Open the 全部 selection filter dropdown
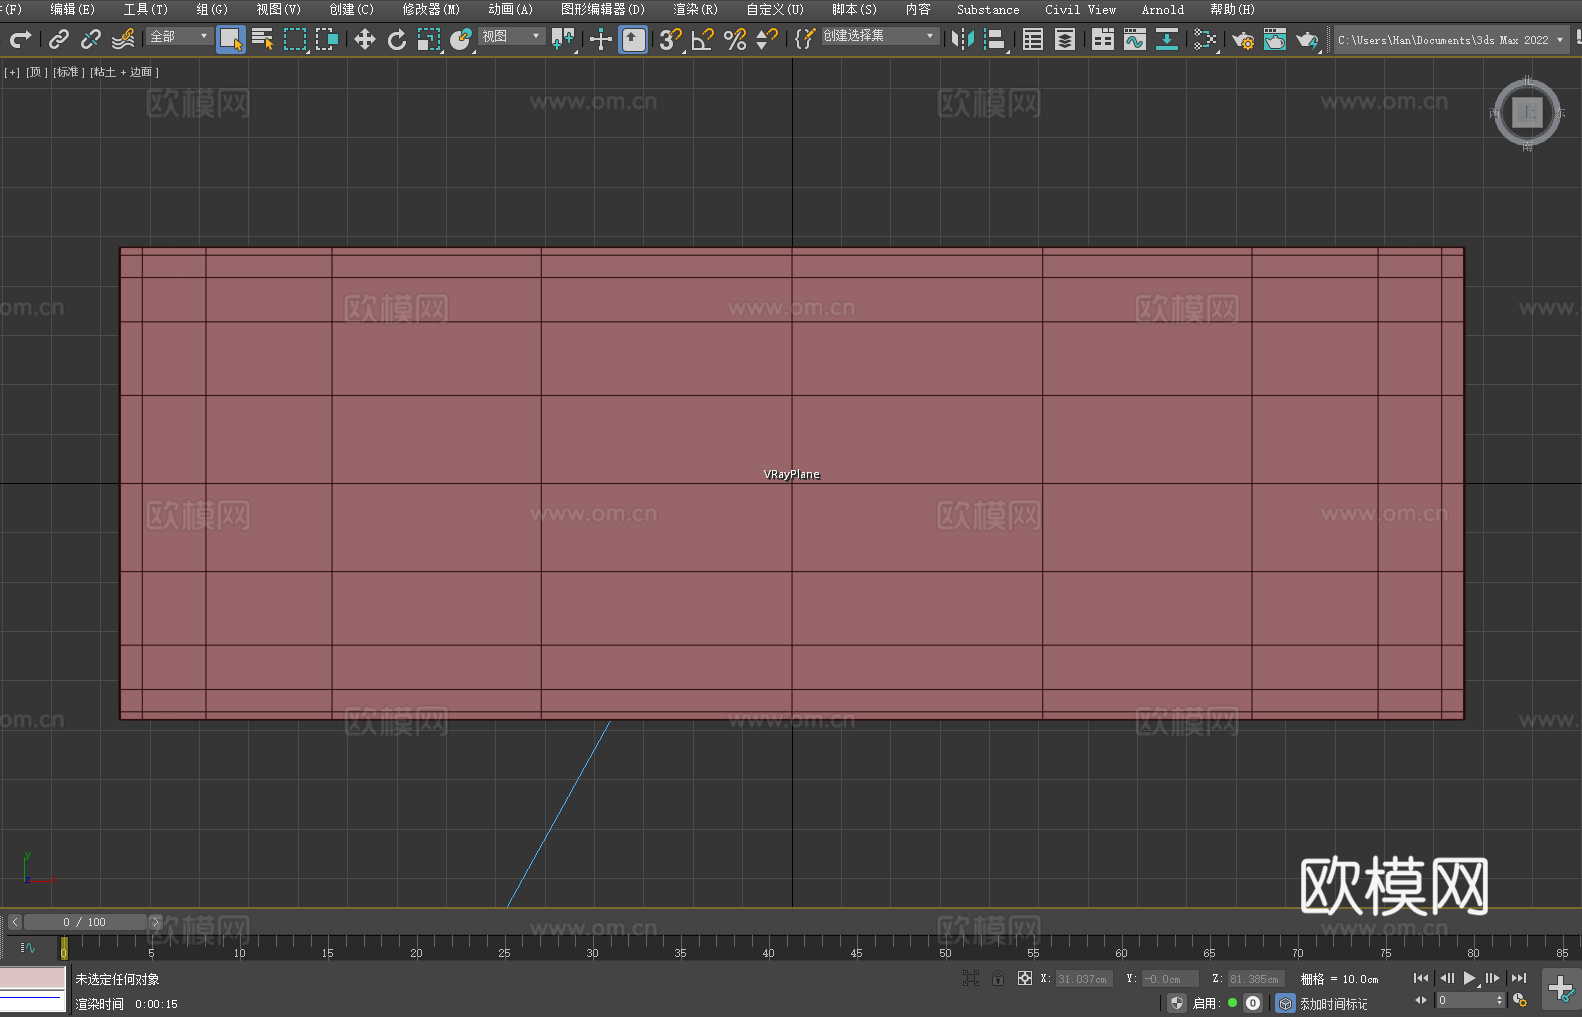Image resolution: width=1582 pixels, height=1017 pixels. [180, 36]
